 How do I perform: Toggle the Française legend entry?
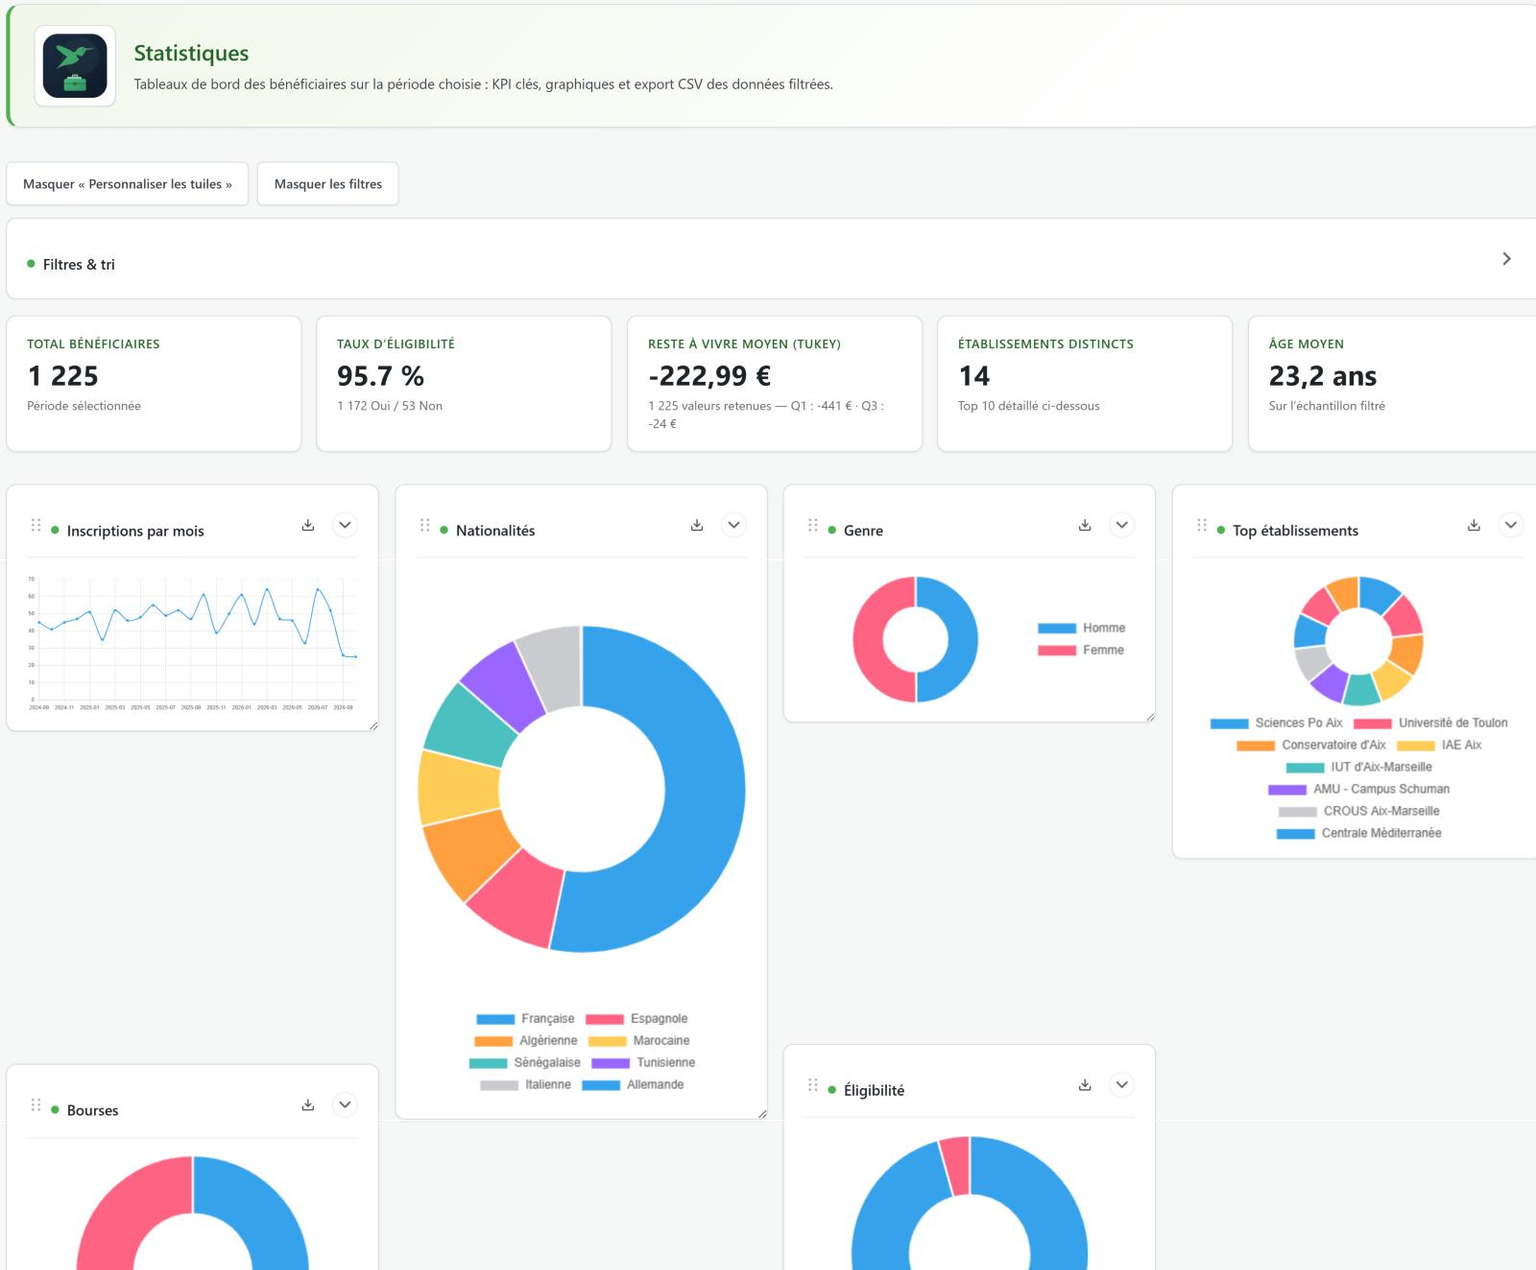tap(526, 1019)
